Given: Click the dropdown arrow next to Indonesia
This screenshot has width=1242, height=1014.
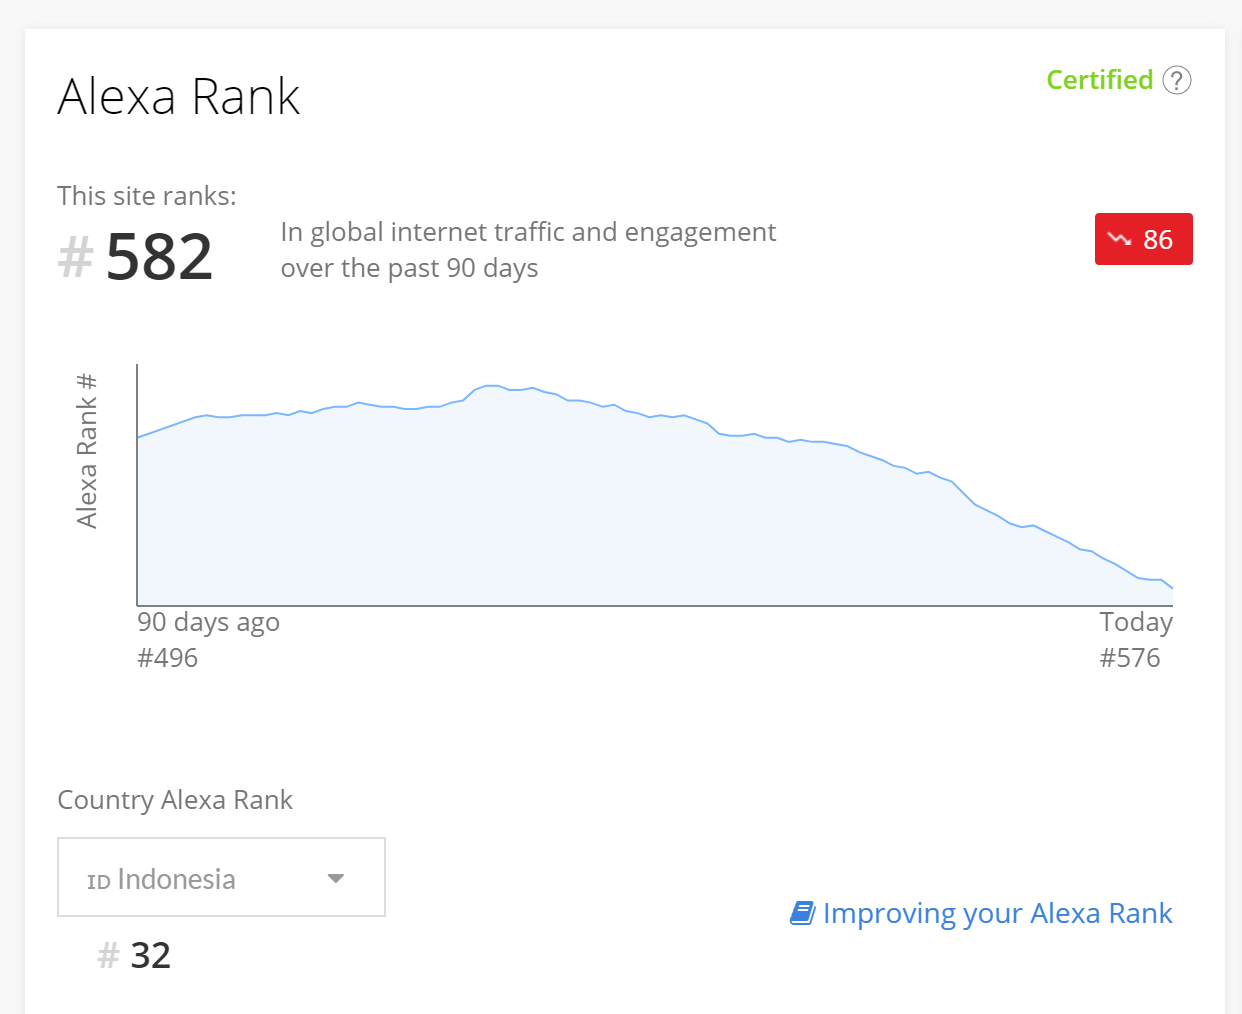Looking at the screenshot, I should click(x=336, y=878).
